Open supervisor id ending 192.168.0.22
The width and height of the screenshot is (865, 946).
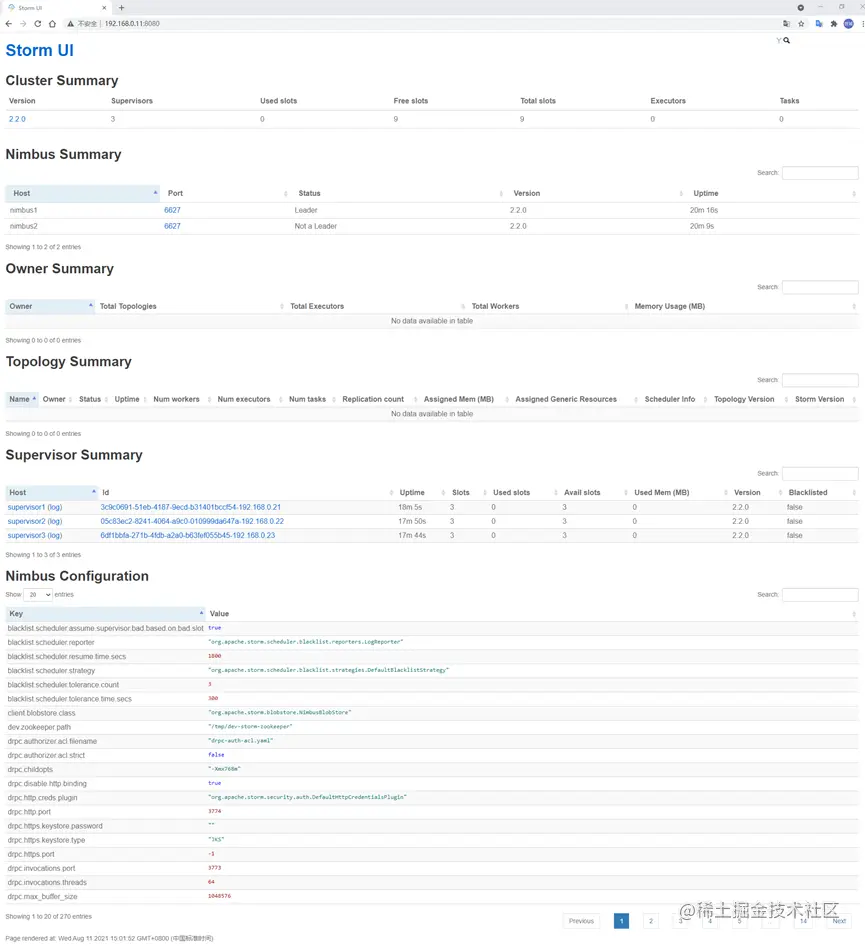pyautogui.click(x=192, y=521)
